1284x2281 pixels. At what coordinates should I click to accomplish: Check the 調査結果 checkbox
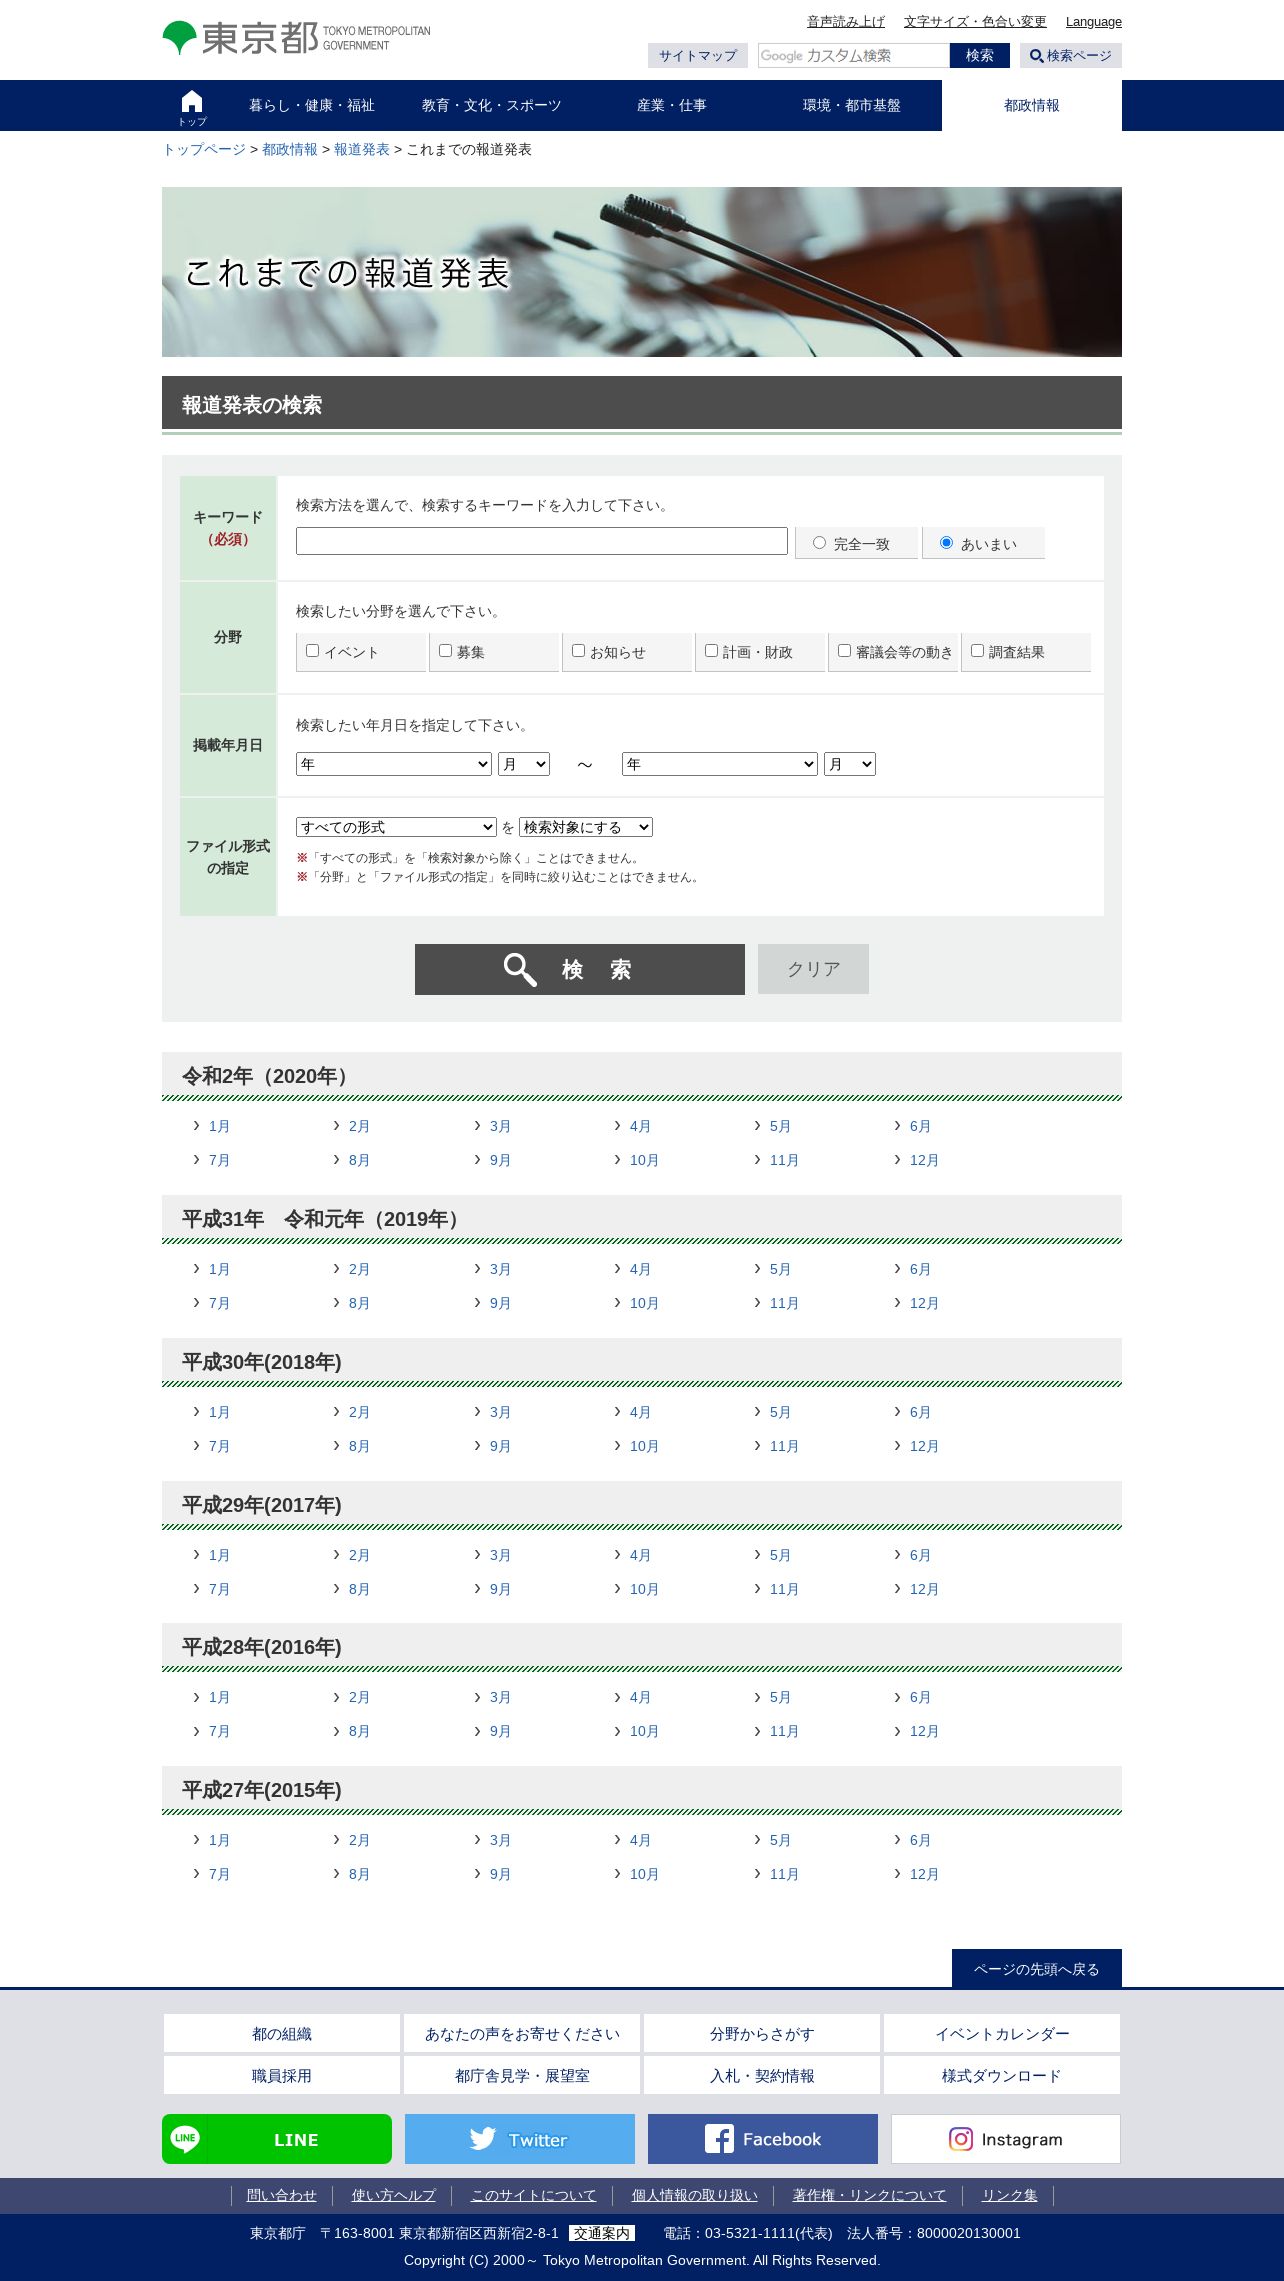pos(977,651)
